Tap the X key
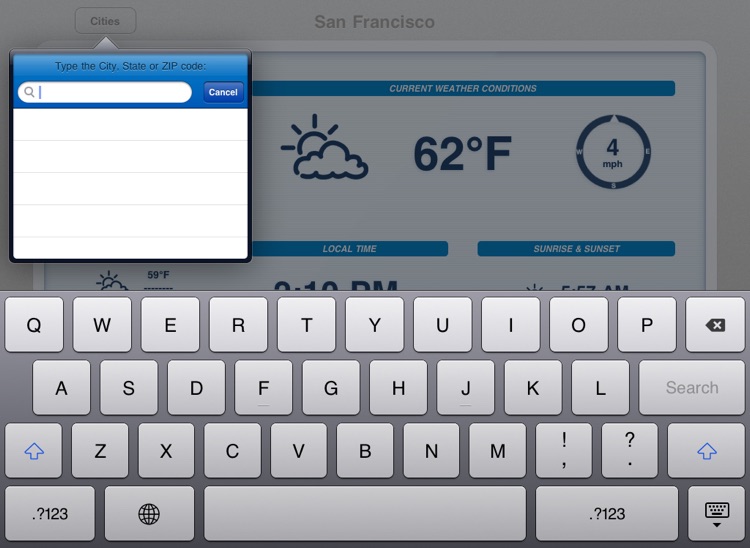Screen dimensions: 750x548 [166, 450]
